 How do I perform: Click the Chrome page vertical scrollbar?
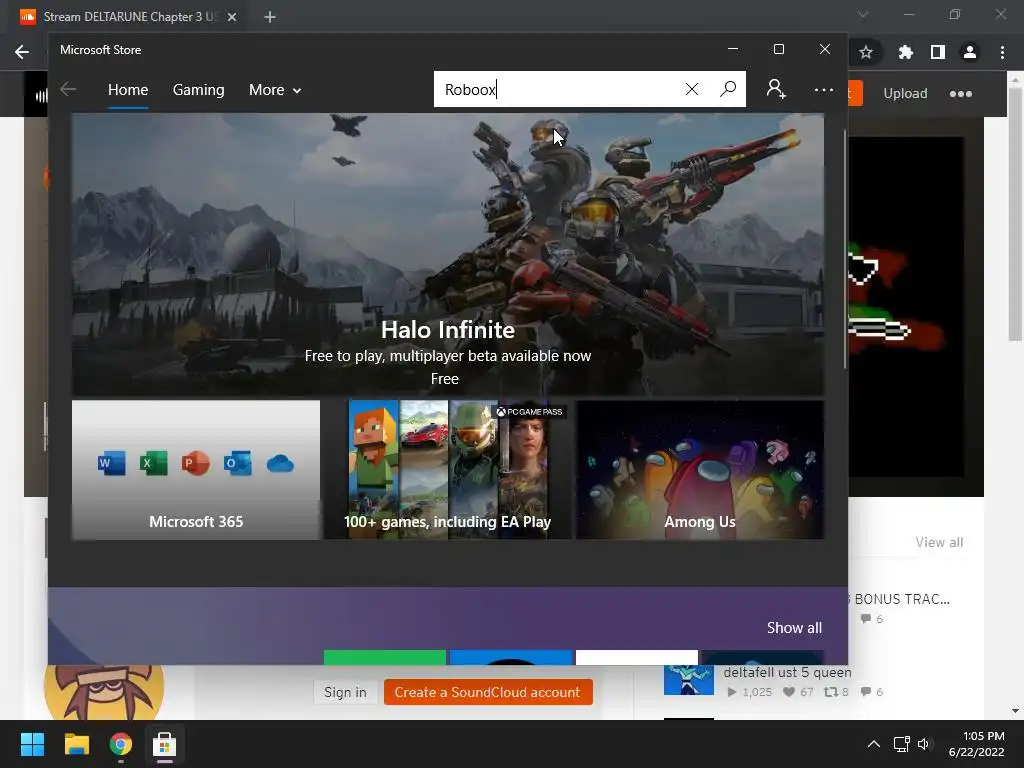pos(1015,216)
